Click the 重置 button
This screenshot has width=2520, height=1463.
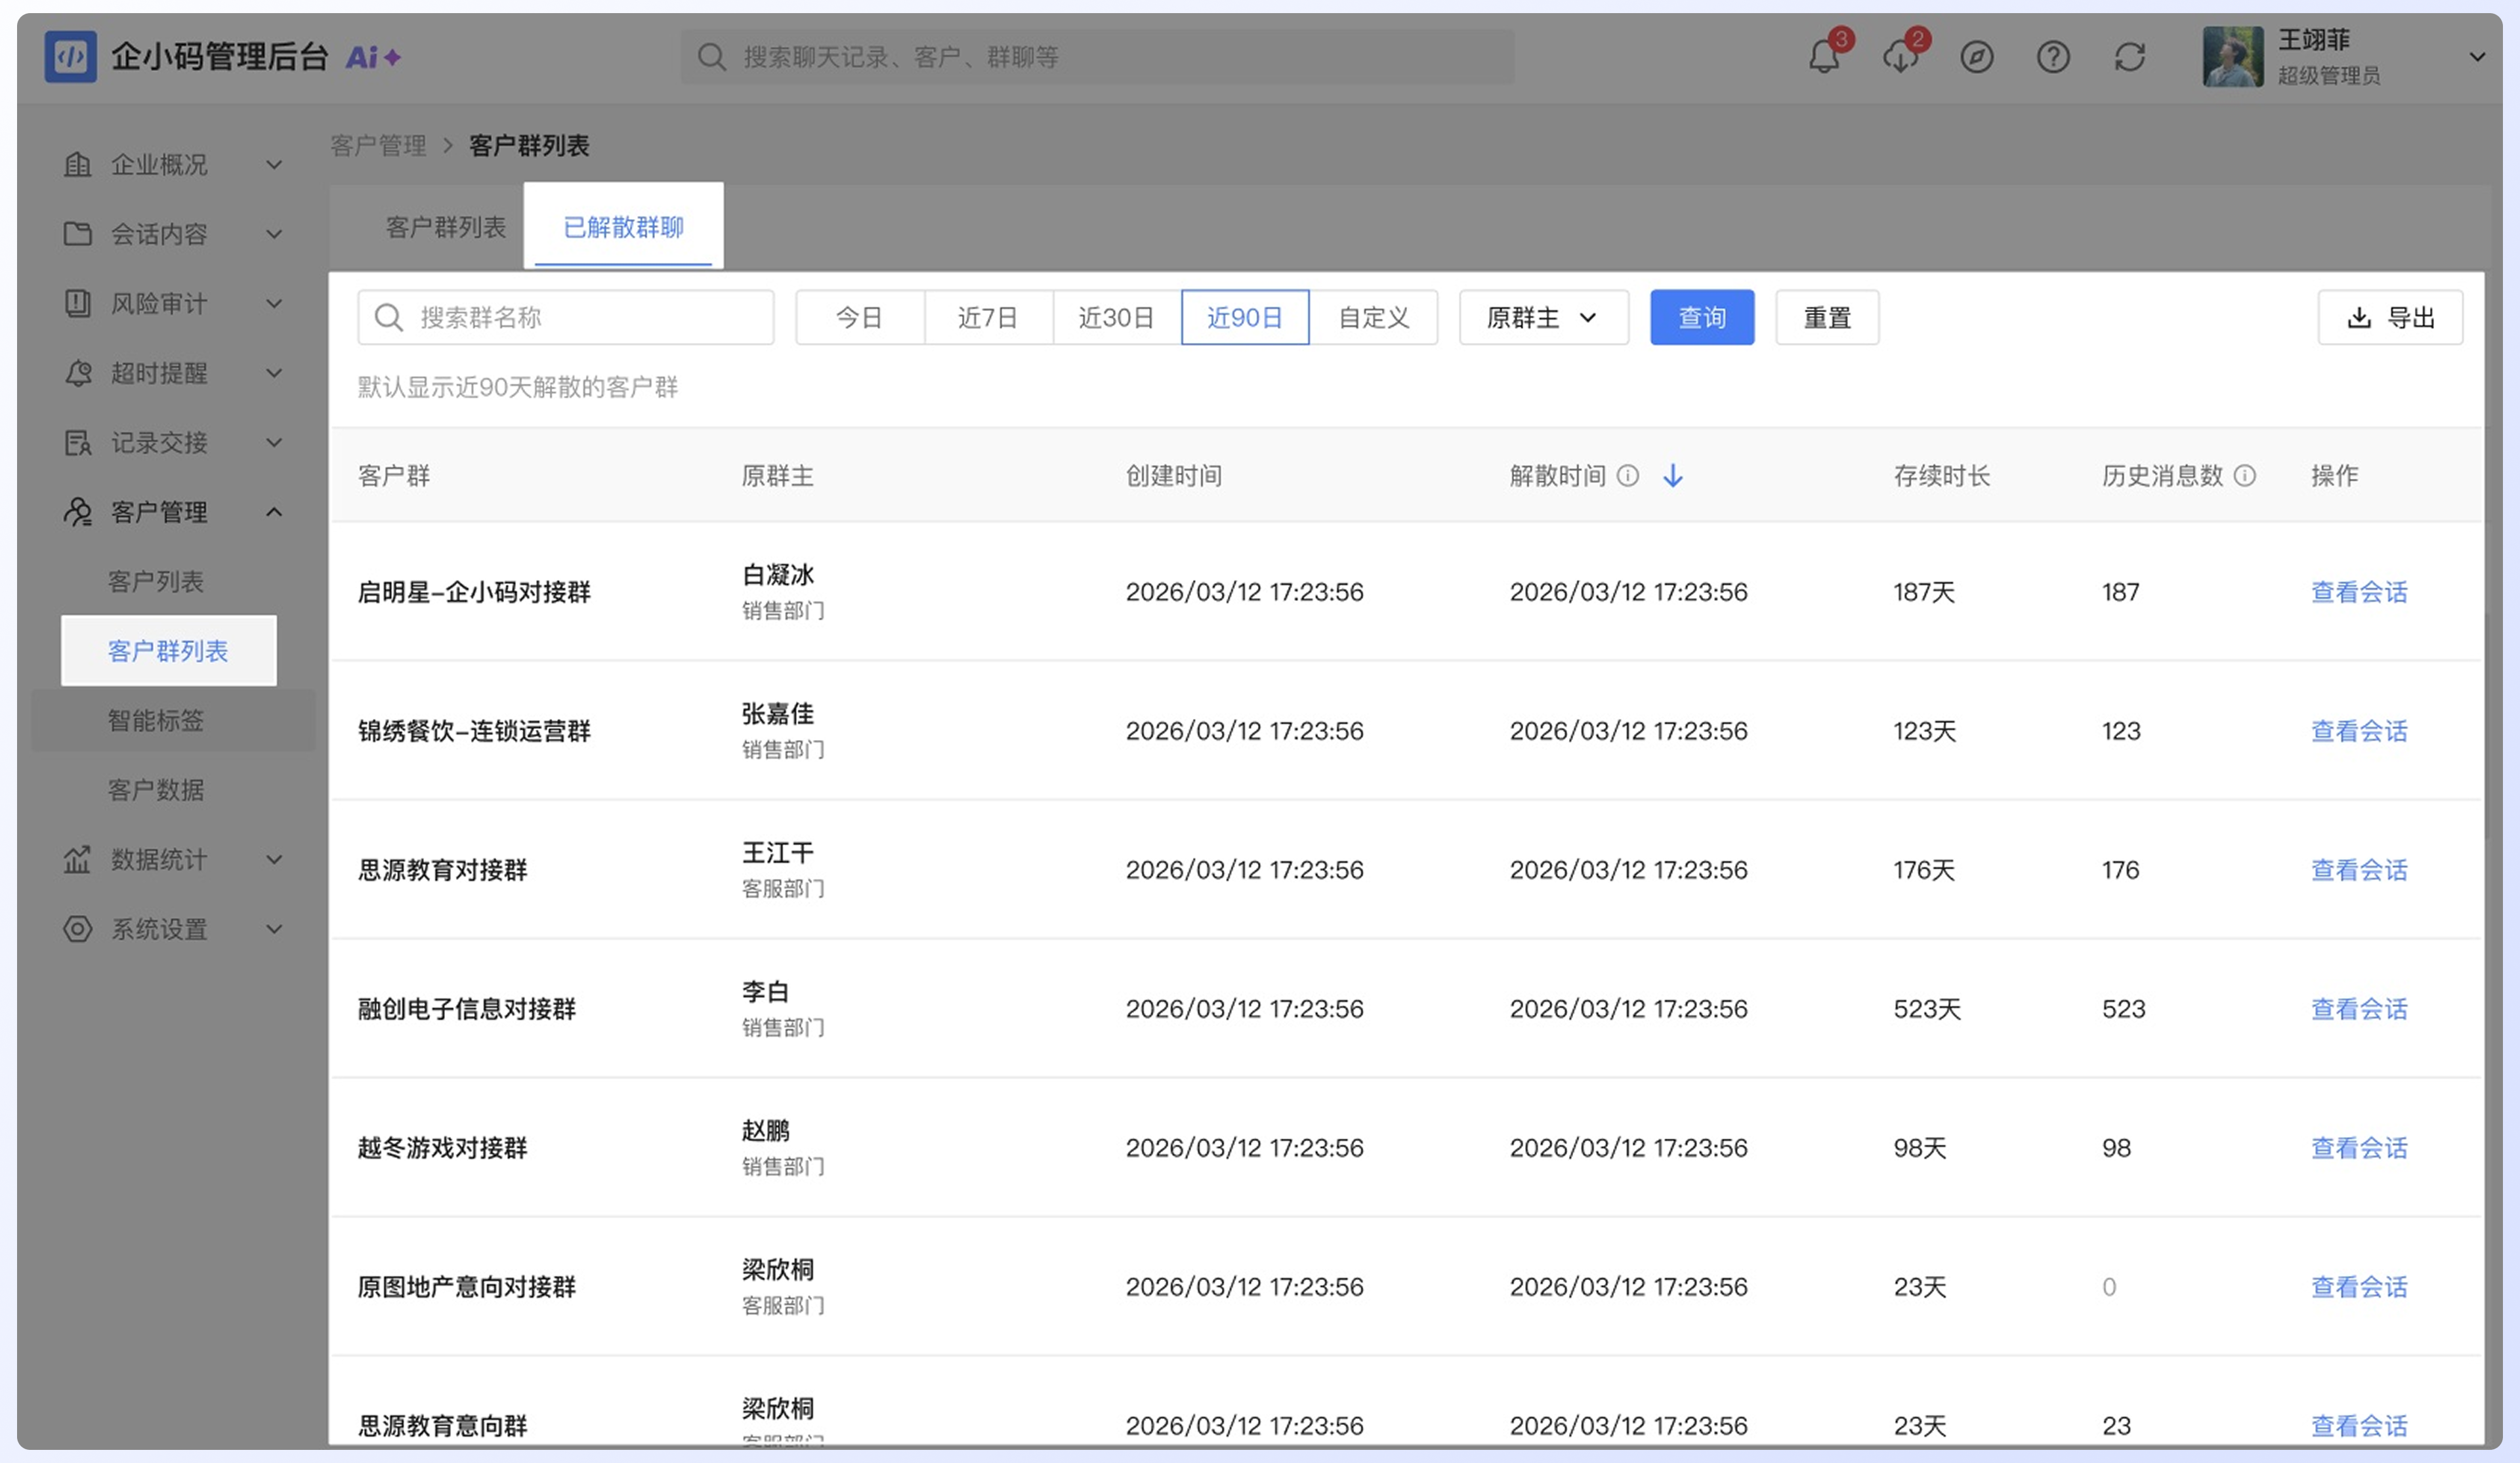1827,317
